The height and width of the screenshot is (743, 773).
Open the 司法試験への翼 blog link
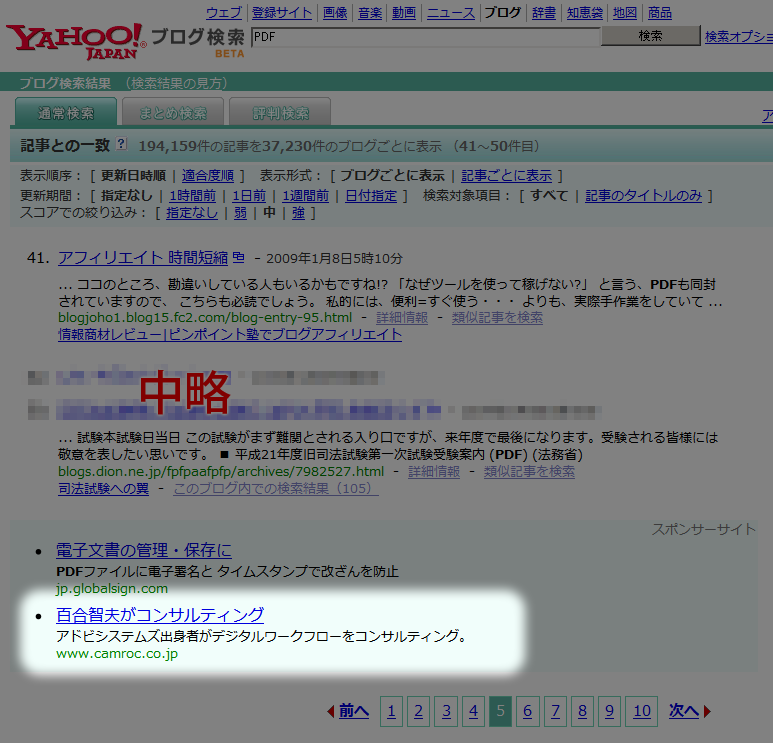(x=104, y=489)
